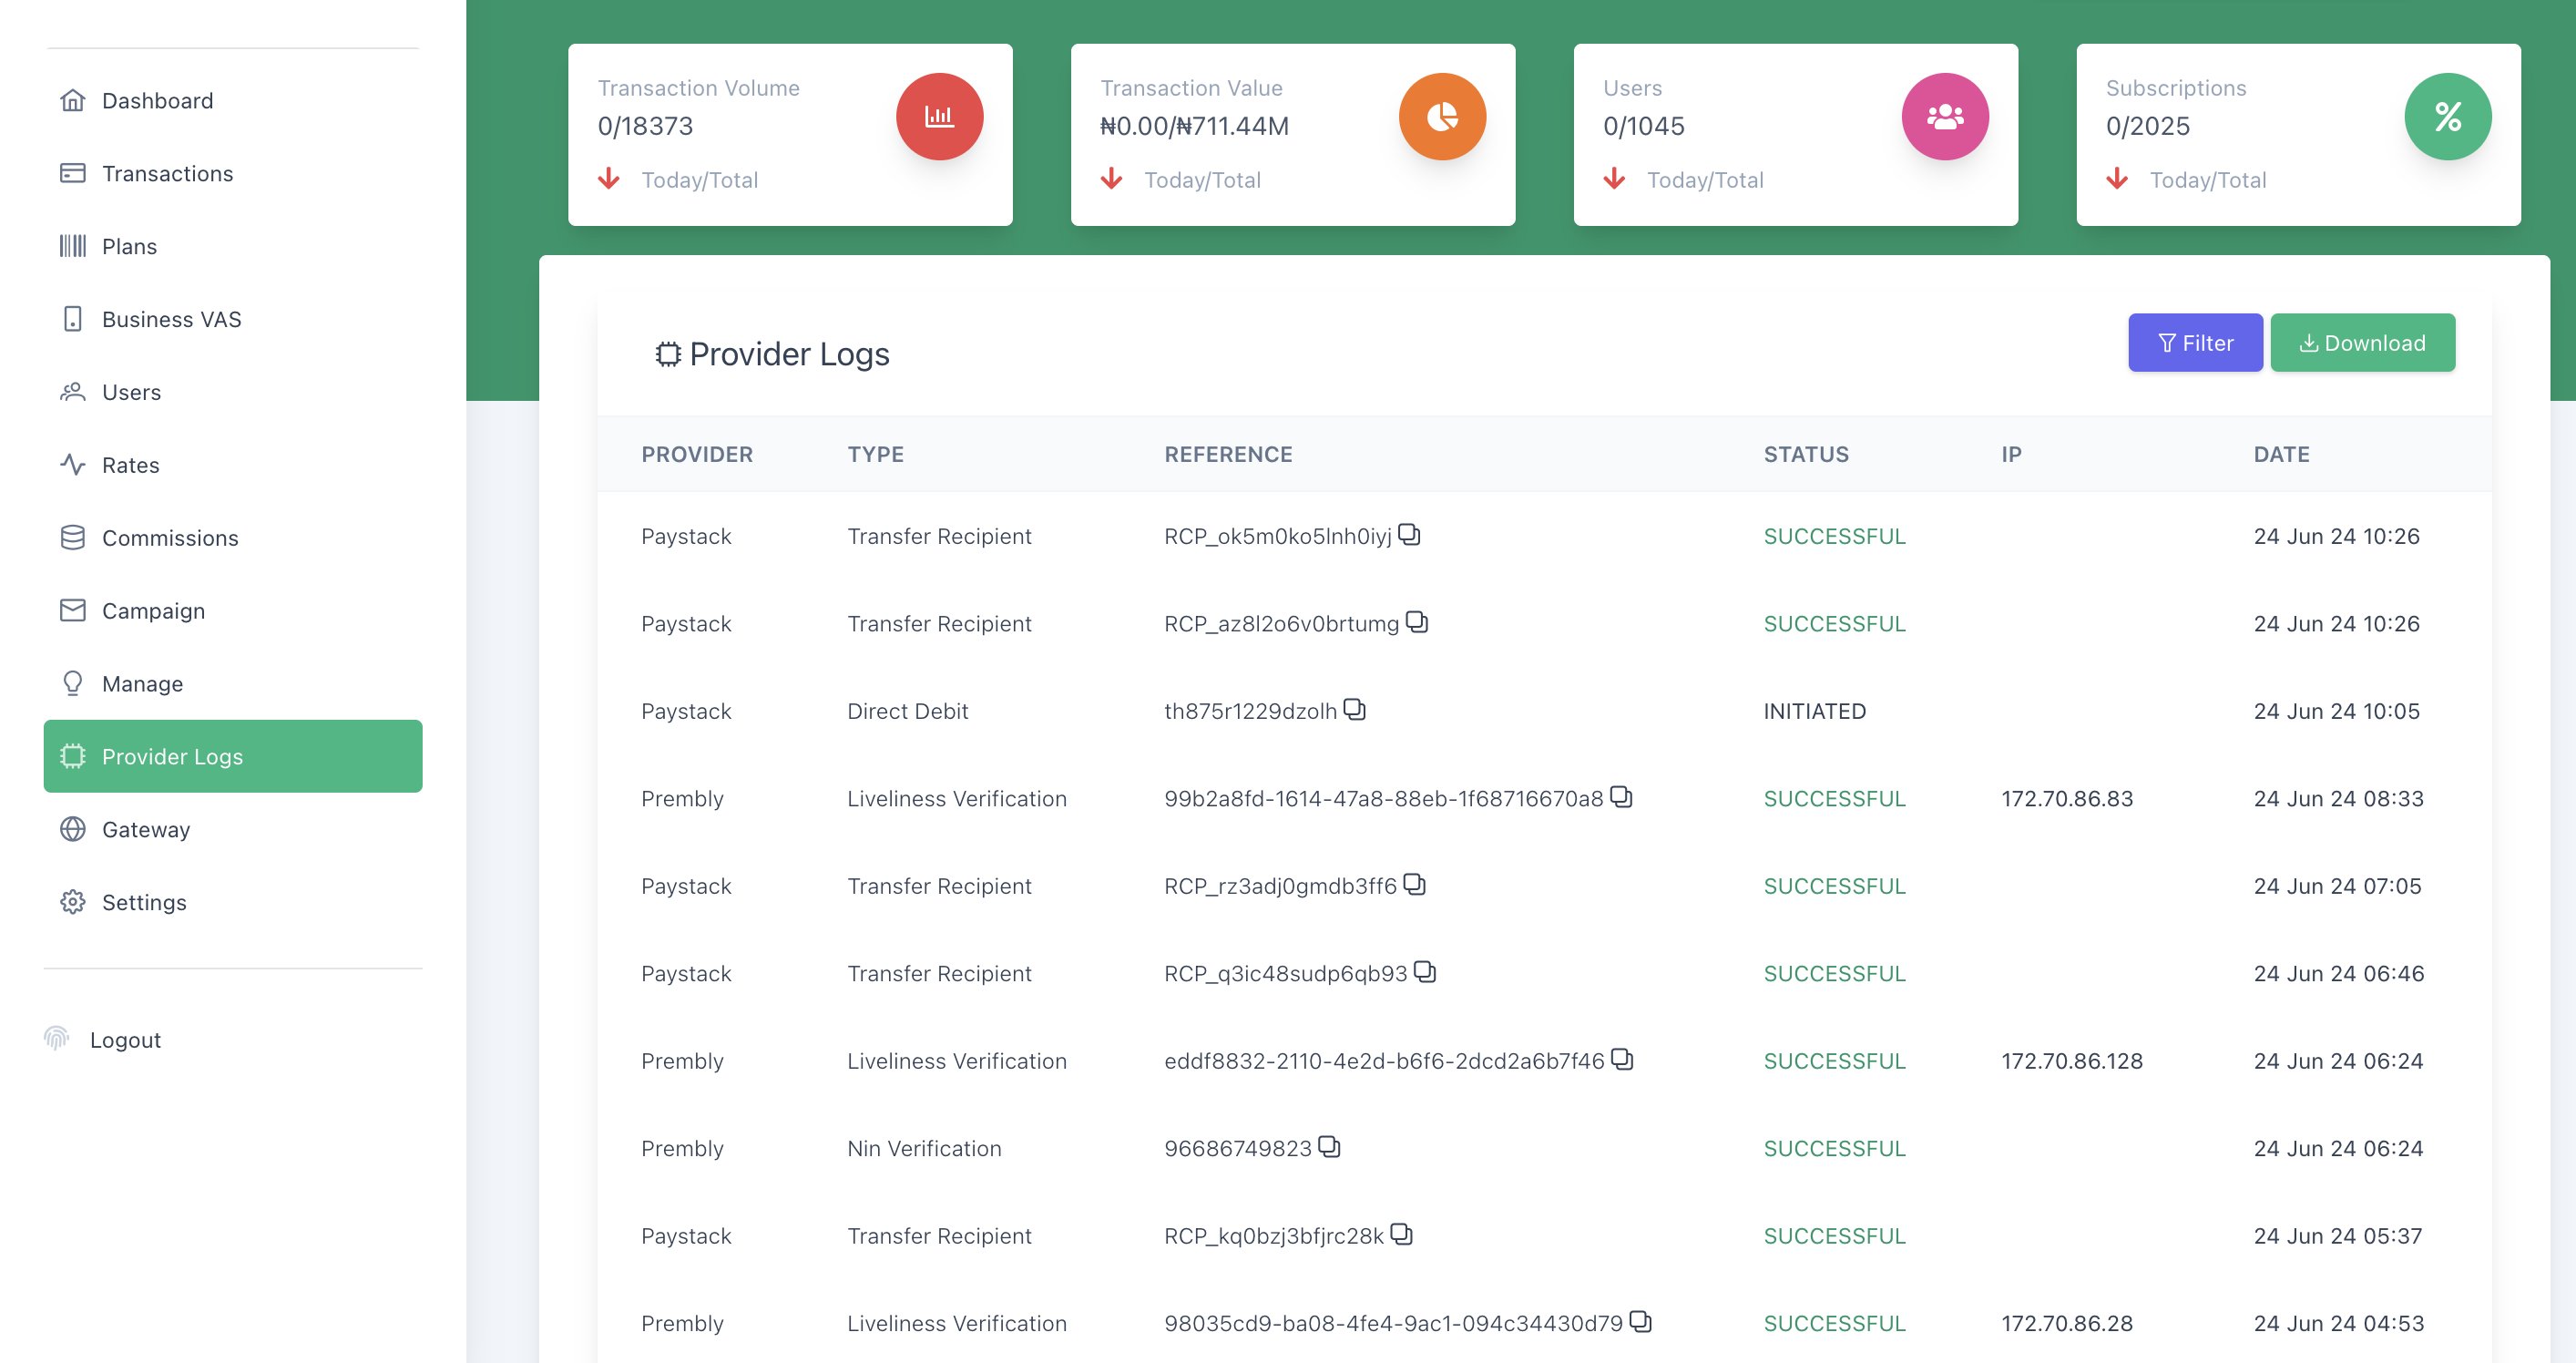Click the TYPE column header
The image size is (2576, 1363).
pyautogui.click(x=875, y=454)
